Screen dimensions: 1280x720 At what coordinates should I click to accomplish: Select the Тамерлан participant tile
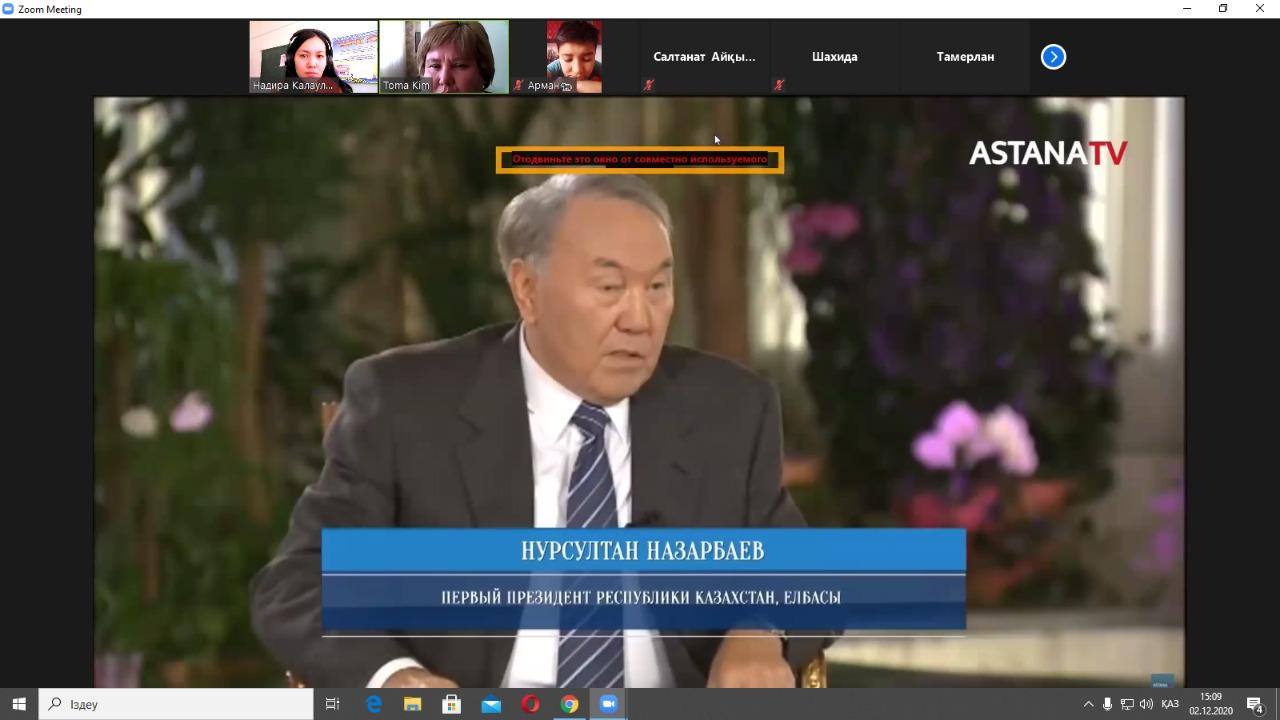pyautogui.click(x=965, y=57)
